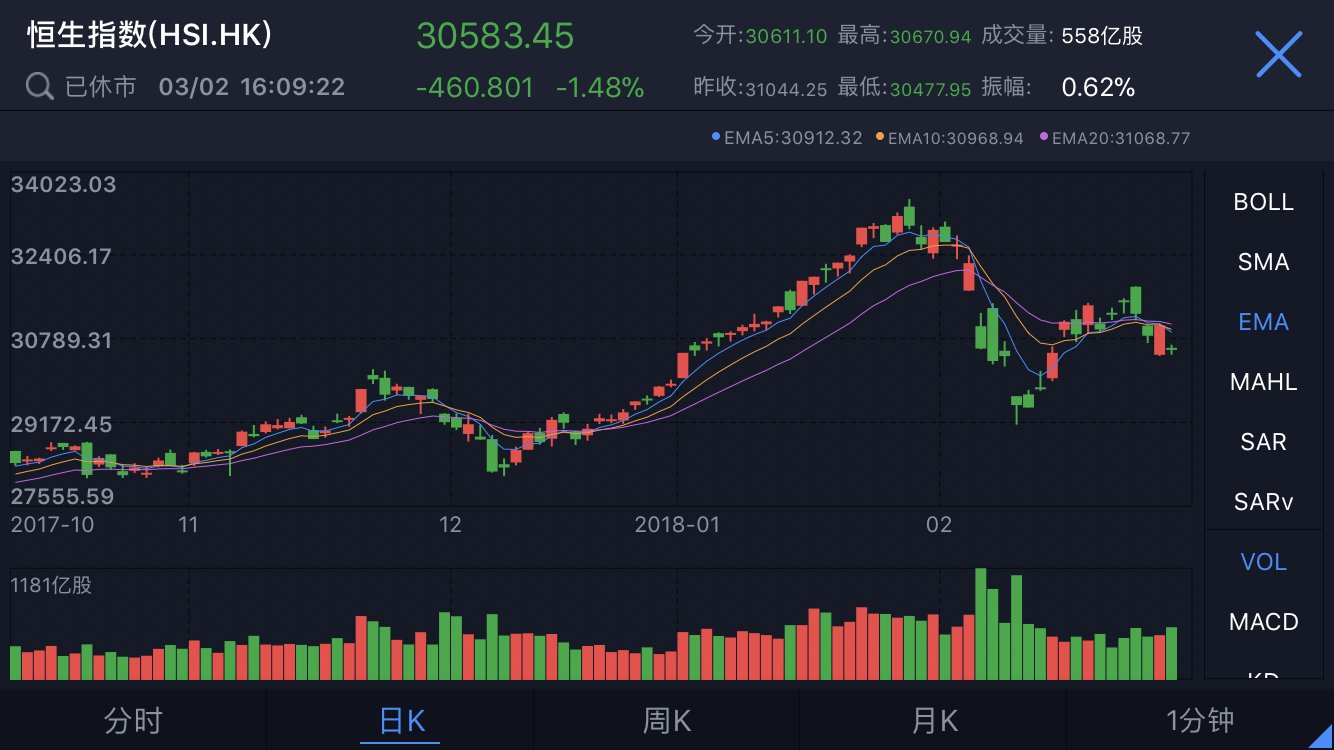Click the timestamp 03/02 16:09:22
The image size is (1334, 750).
click(252, 87)
